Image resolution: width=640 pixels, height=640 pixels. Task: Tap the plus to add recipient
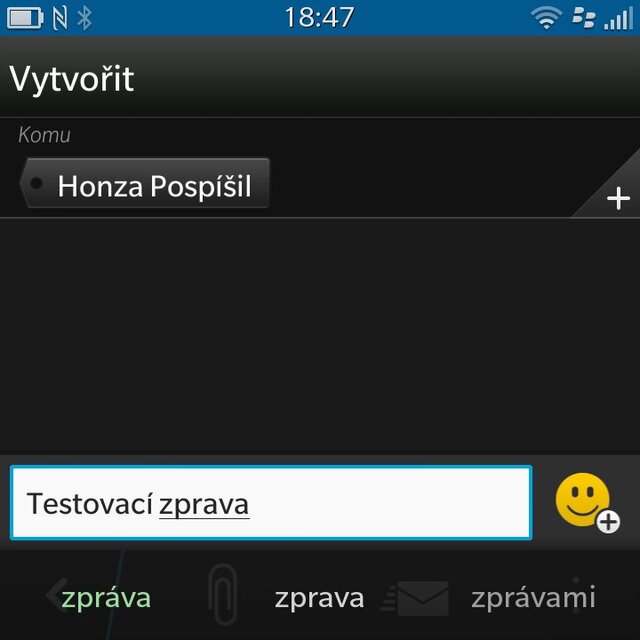click(618, 199)
